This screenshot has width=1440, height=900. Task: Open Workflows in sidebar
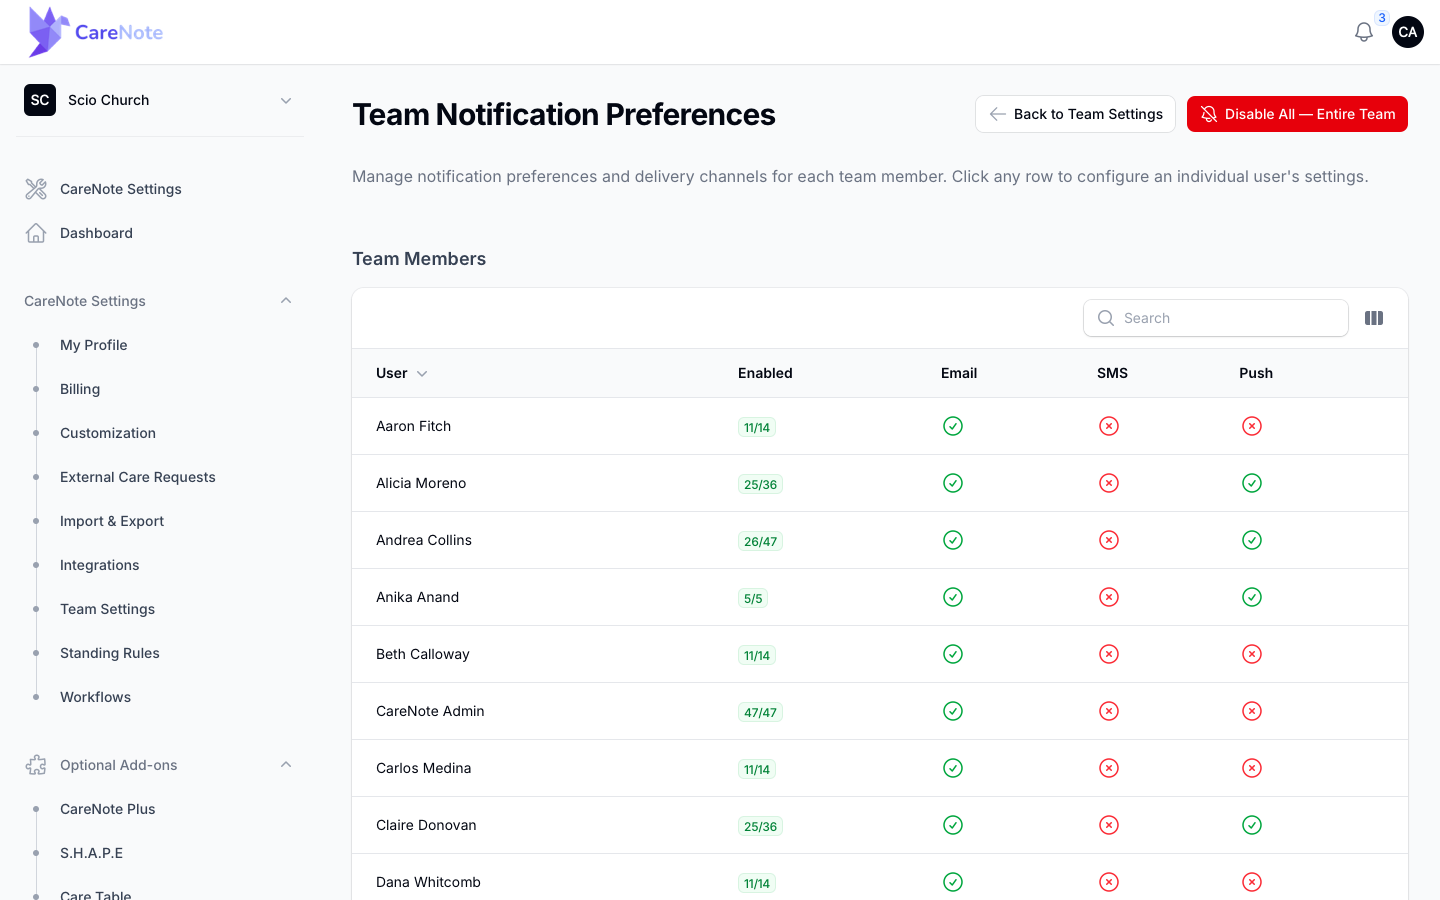96,697
